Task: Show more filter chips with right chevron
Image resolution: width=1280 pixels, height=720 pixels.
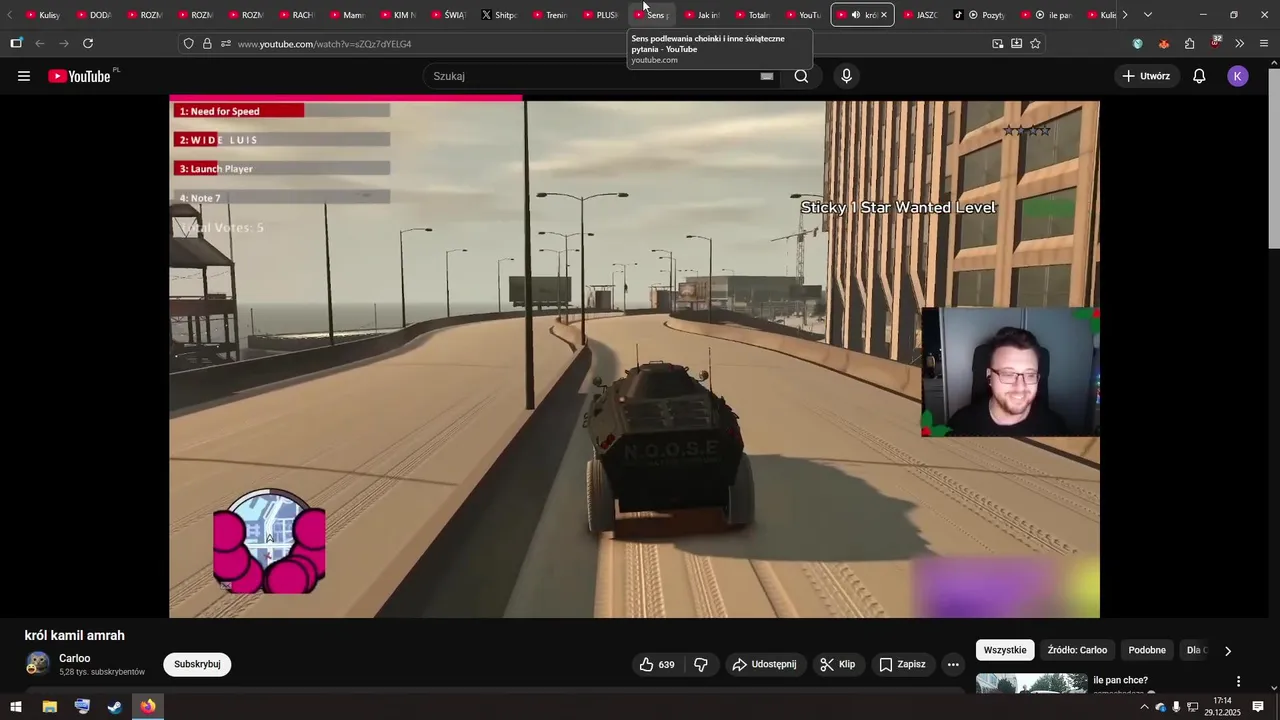Action: click(1228, 650)
